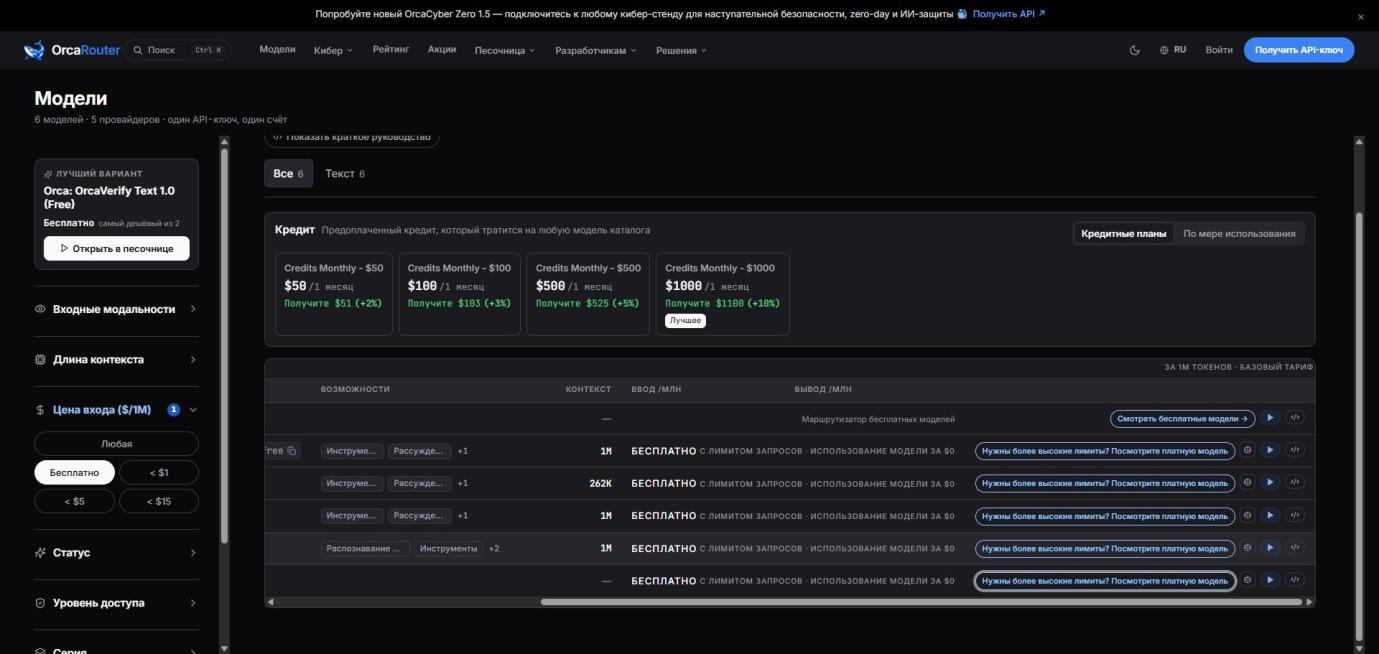Open code snippet icon in the Free-tagged row
The height and width of the screenshot is (654, 1379).
[x=1295, y=451]
